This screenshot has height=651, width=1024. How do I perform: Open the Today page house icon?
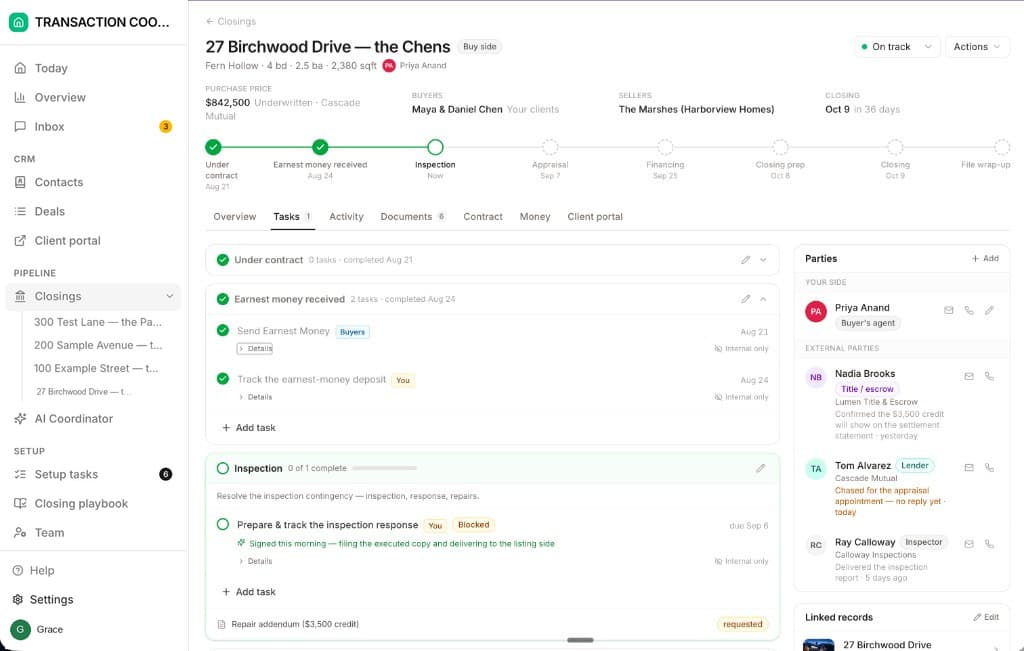(20, 68)
